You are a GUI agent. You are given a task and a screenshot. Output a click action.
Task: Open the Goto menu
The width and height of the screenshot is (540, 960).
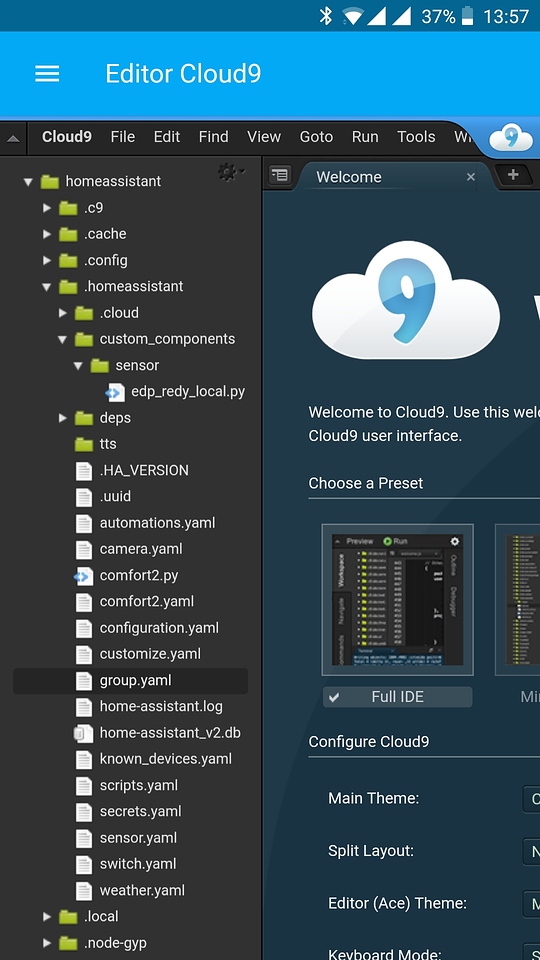[316, 137]
